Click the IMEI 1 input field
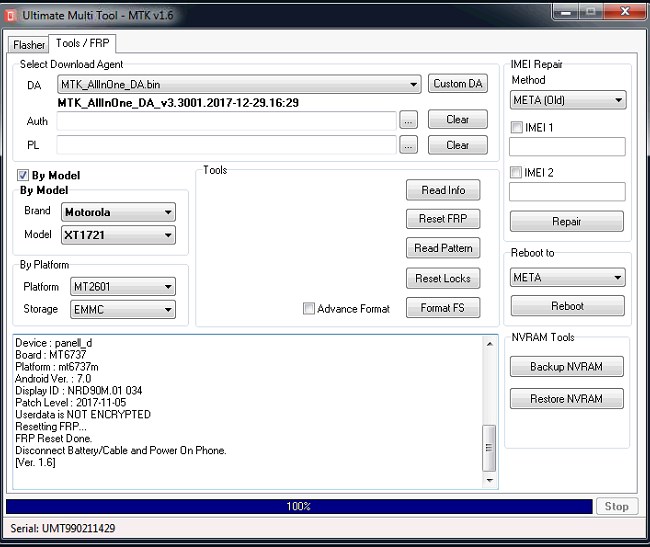The width and height of the screenshot is (650, 547). pos(567,147)
